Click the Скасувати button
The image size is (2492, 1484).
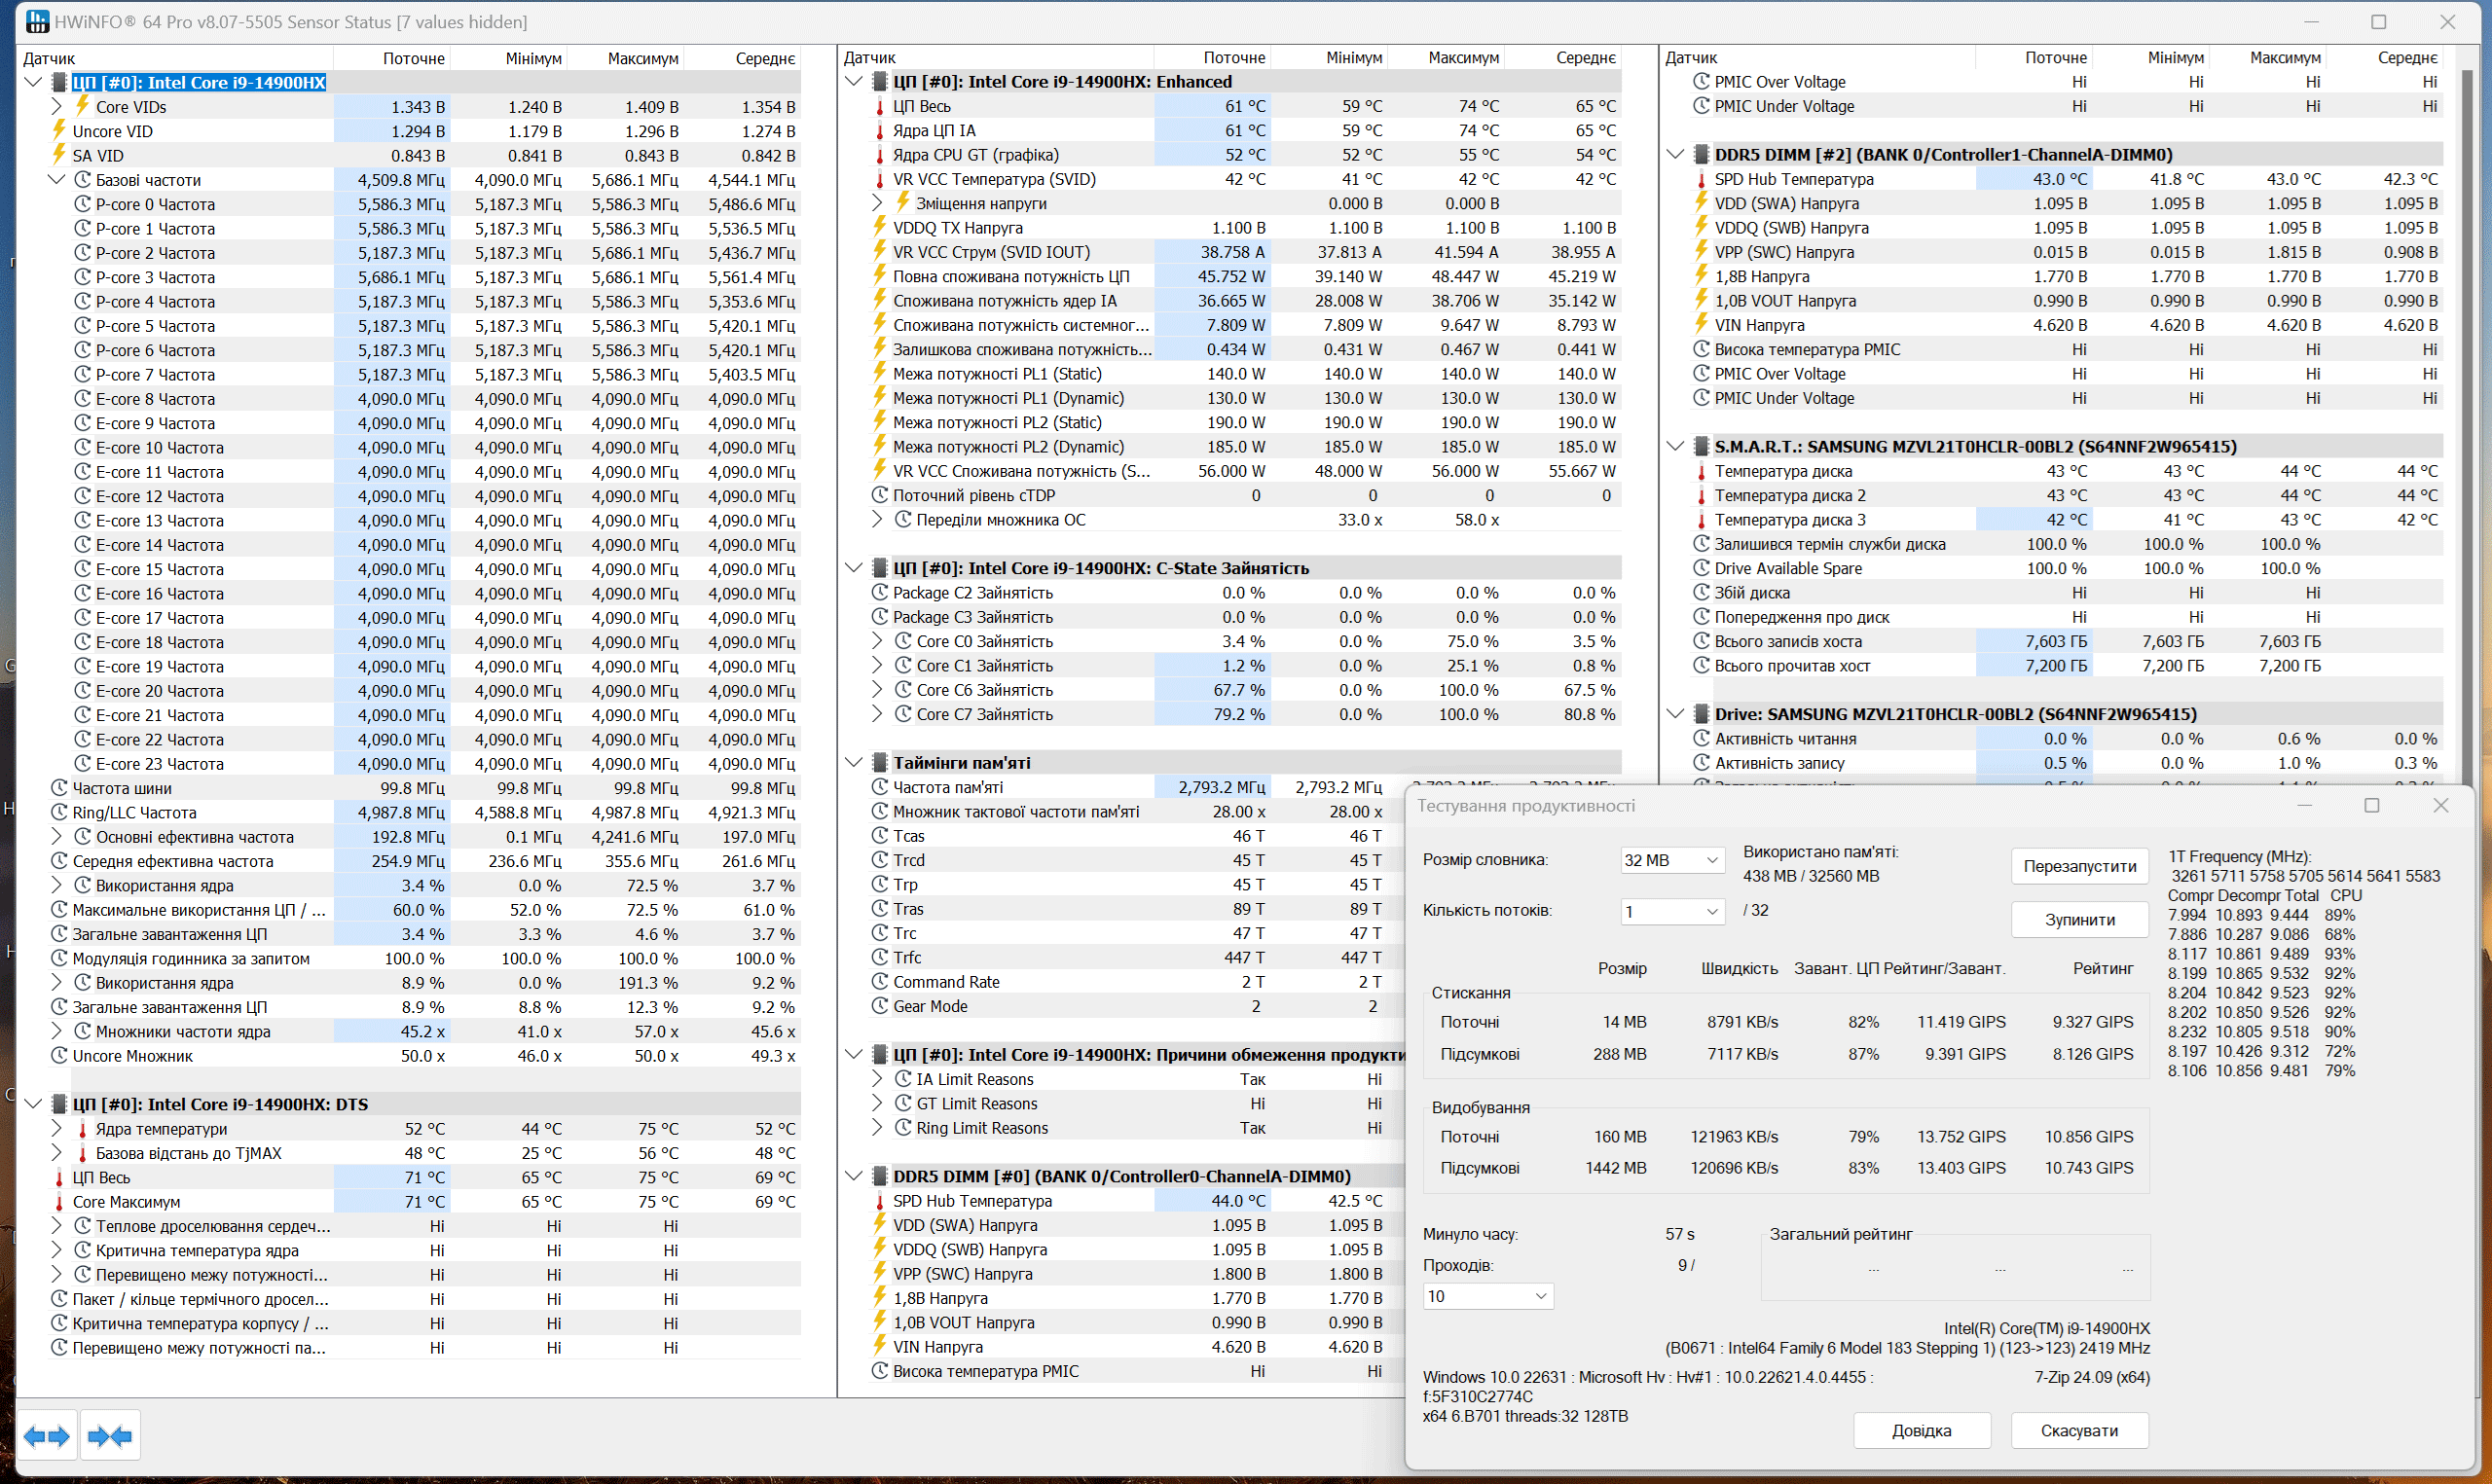click(2079, 1431)
